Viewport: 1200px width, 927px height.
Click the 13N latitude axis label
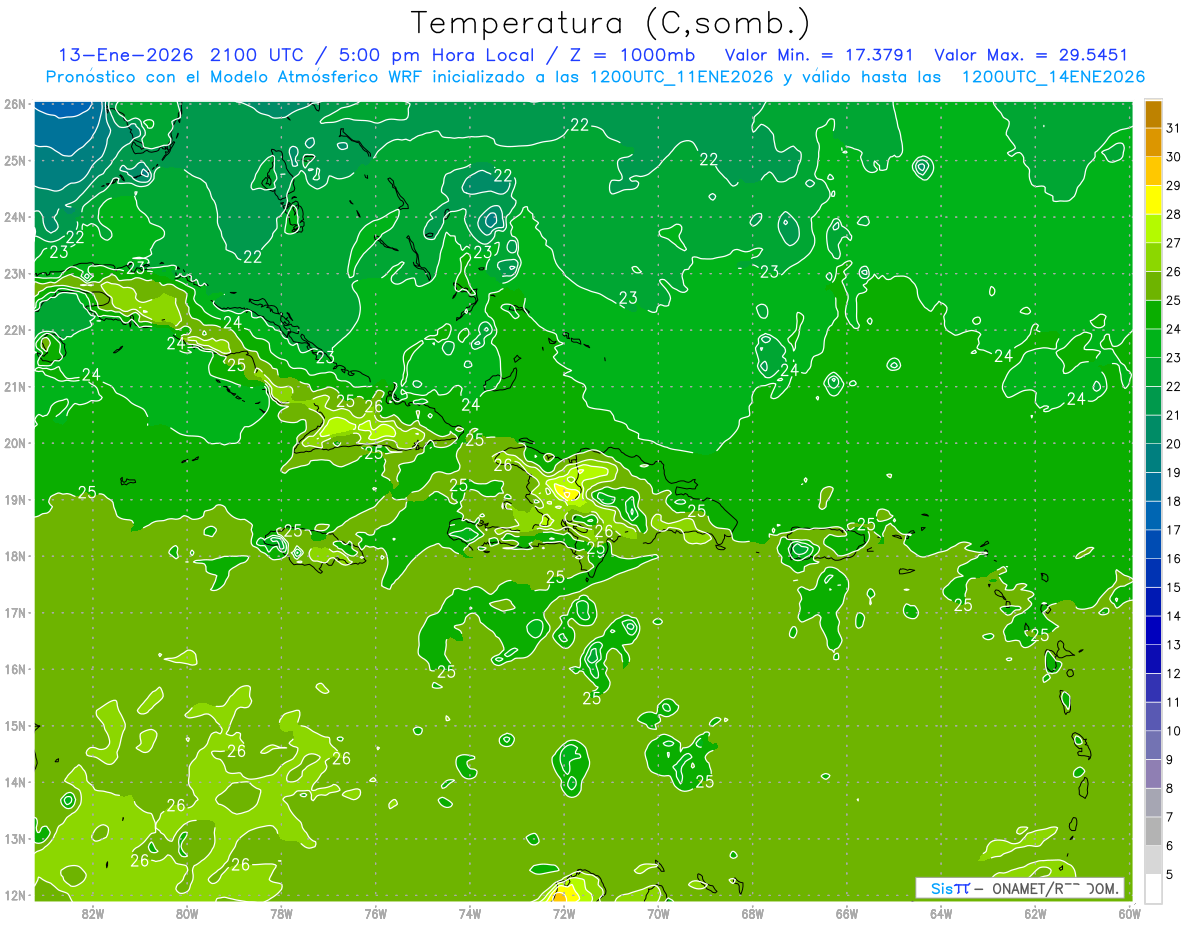pos(16,839)
